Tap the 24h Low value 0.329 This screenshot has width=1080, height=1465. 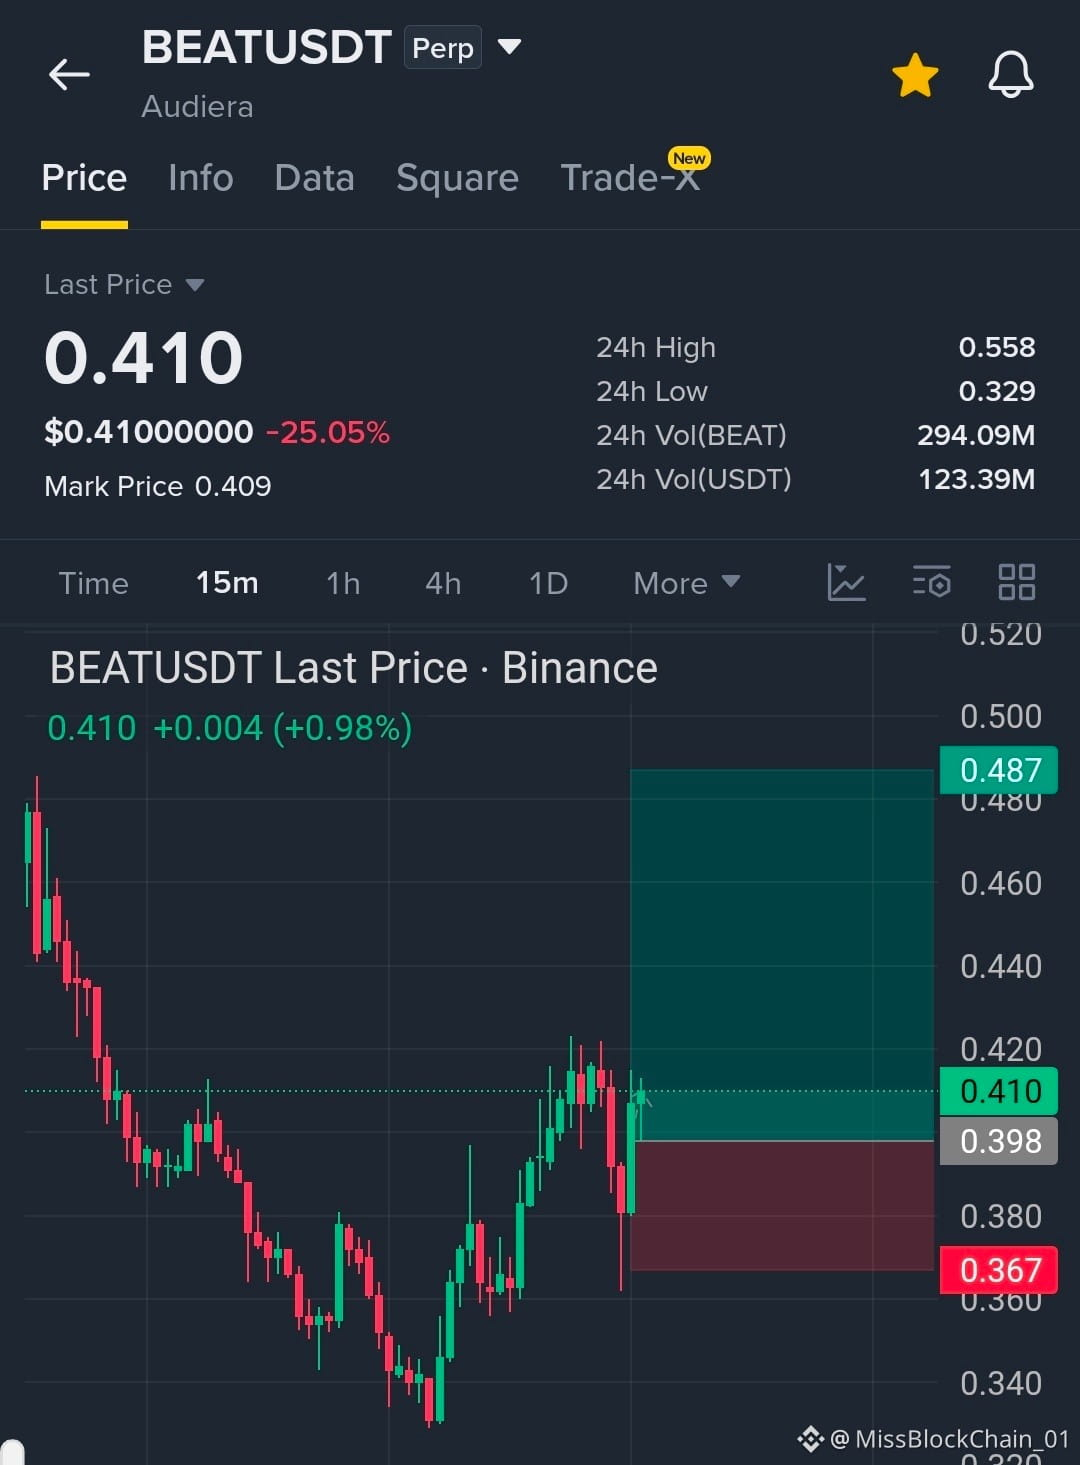point(997,391)
